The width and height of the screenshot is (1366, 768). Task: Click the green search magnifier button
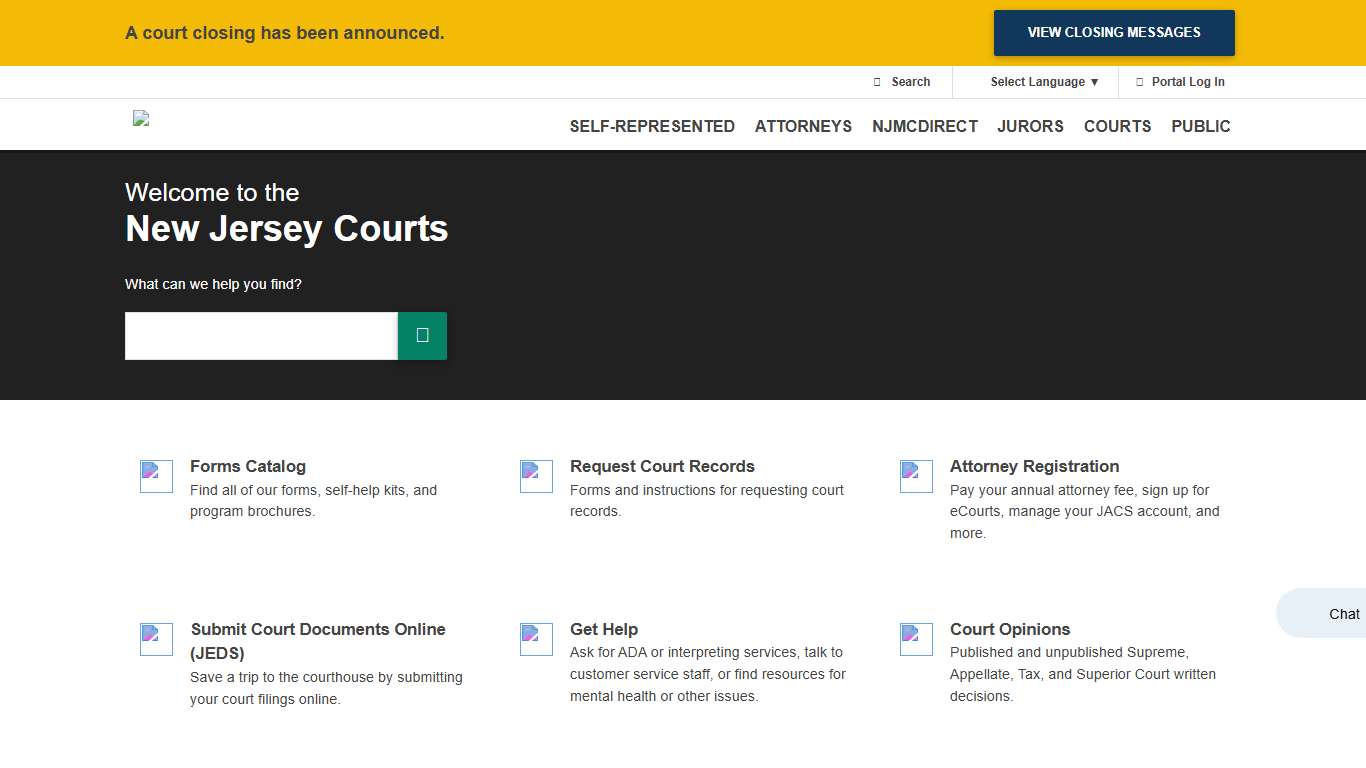(421, 335)
